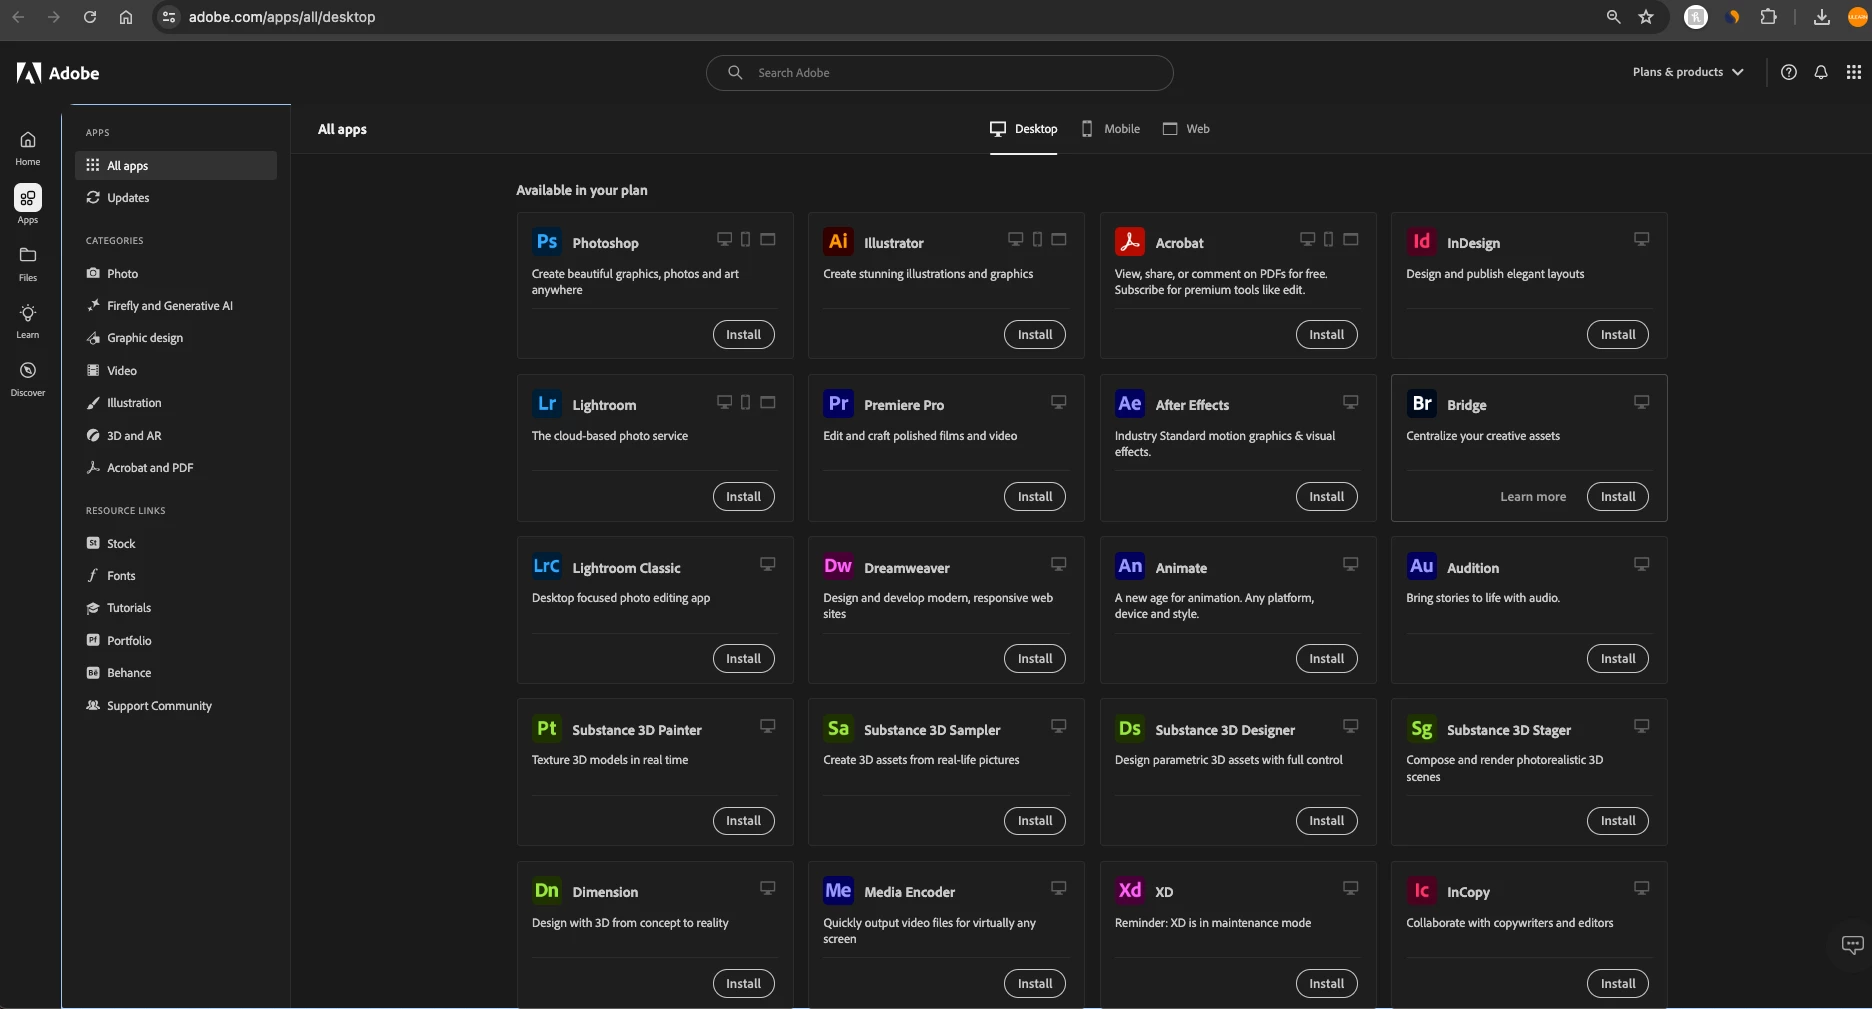Bookmark this page with star icon

1646,17
